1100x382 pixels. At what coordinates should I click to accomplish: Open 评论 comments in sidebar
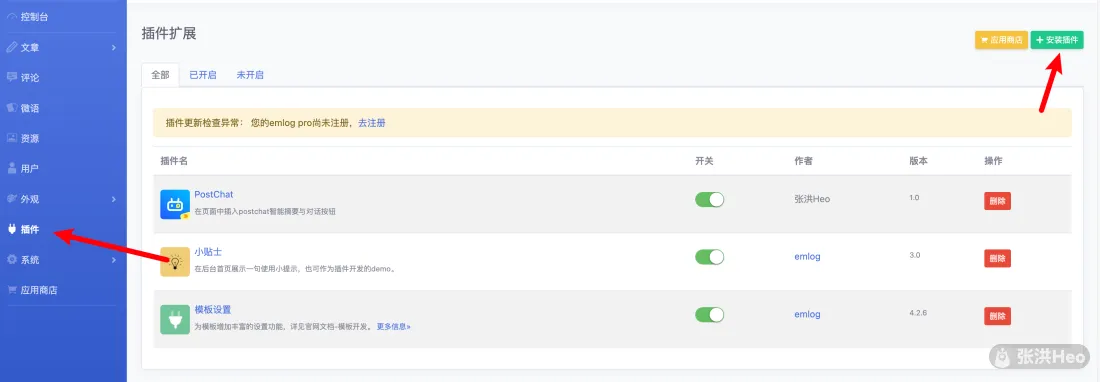[x=63, y=78]
